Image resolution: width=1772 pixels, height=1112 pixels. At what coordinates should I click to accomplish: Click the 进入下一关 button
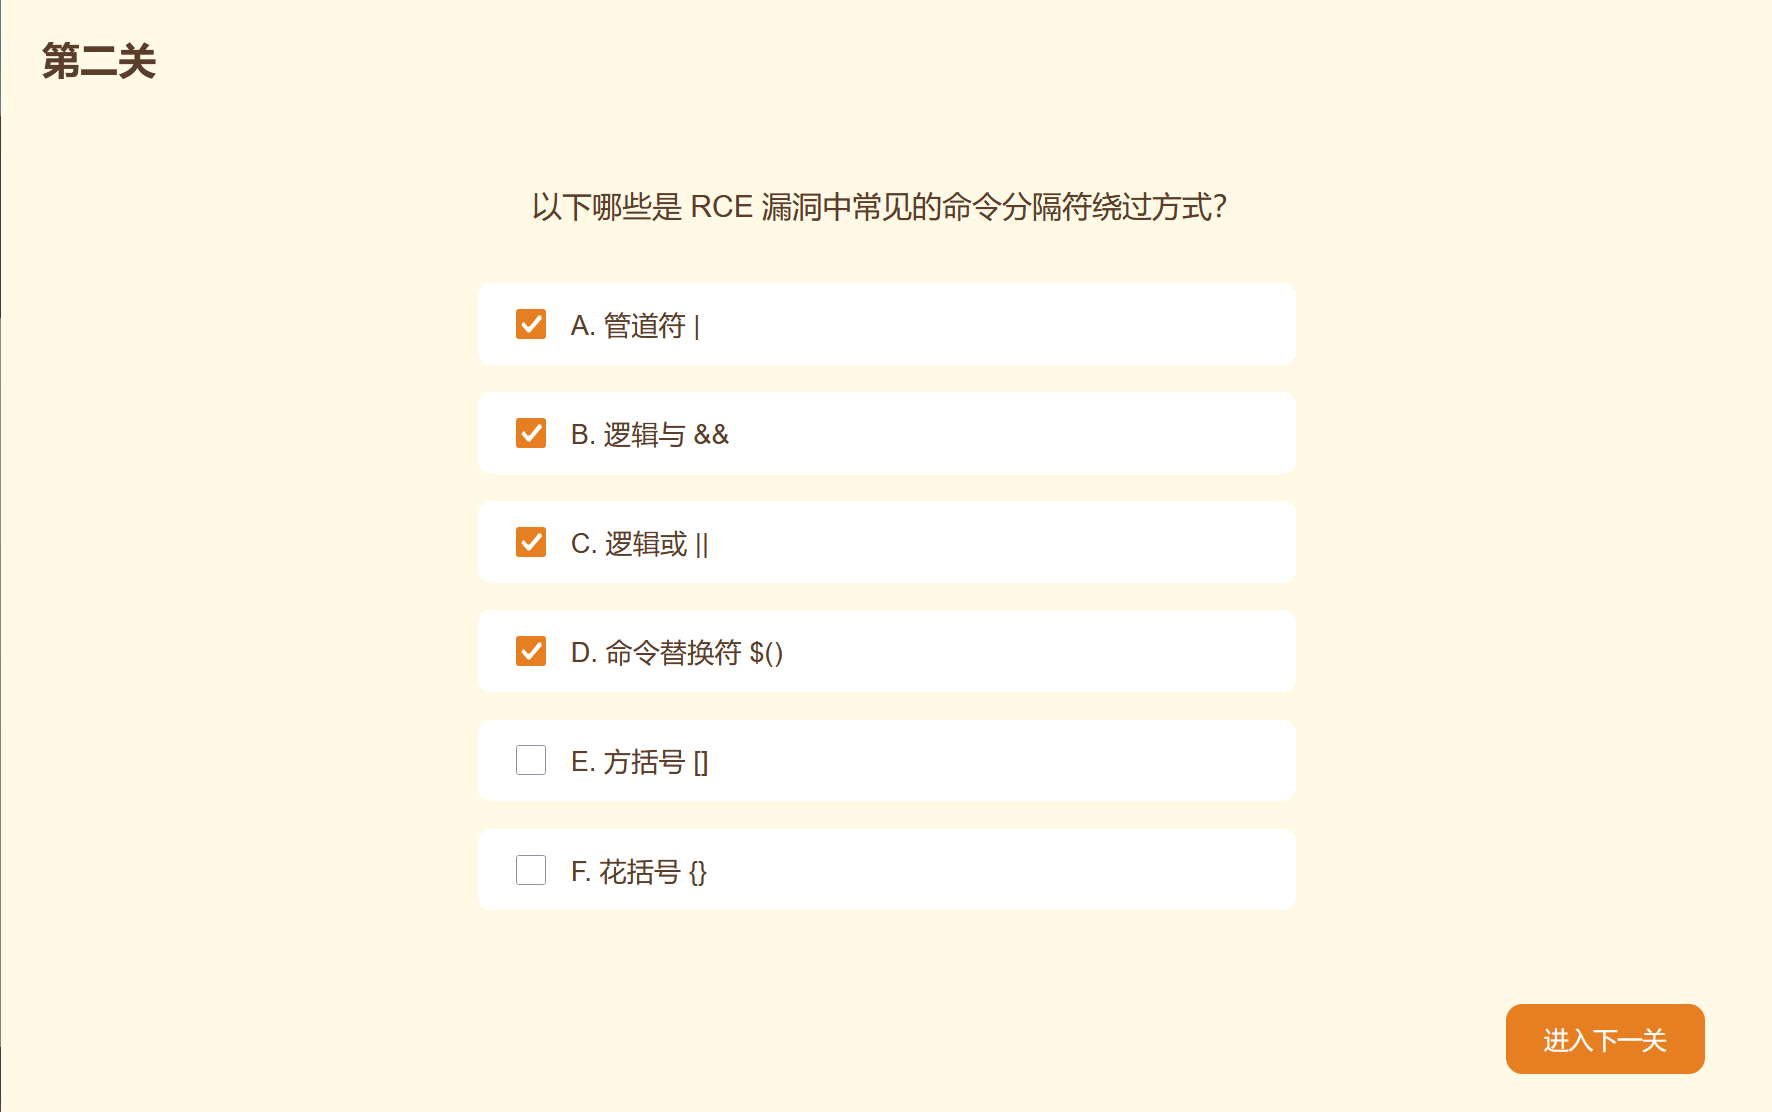click(1605, 1039)
